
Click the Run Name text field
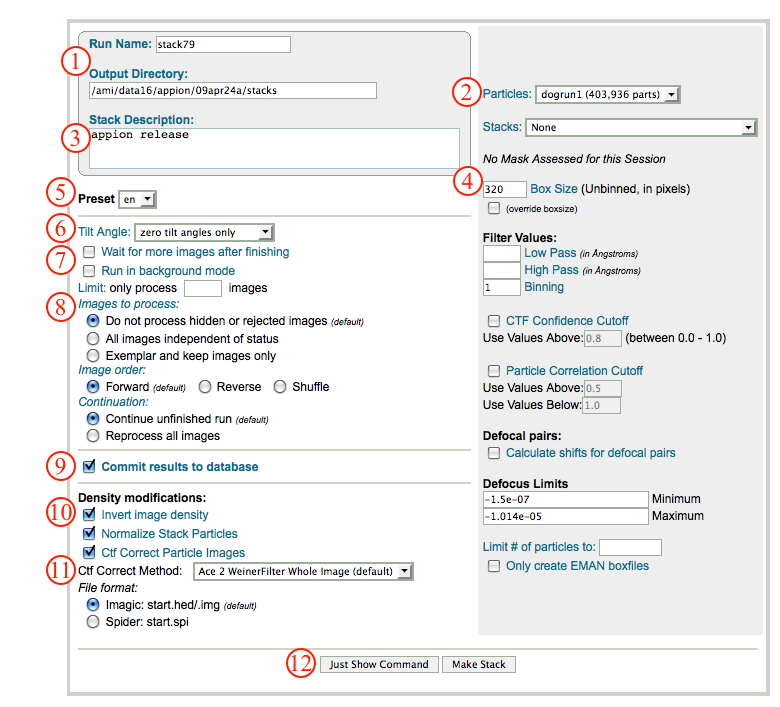click(x=222, y=44)
